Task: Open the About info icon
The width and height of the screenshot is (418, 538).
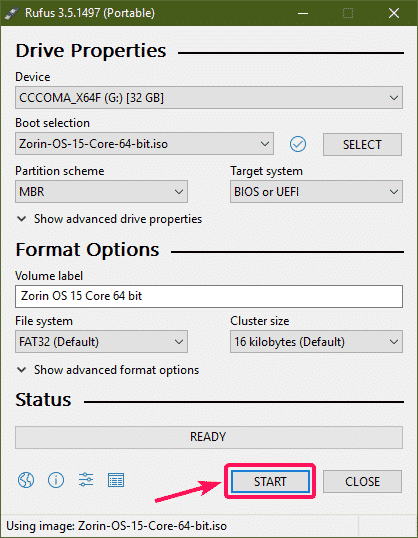Action: click(56, 480)
